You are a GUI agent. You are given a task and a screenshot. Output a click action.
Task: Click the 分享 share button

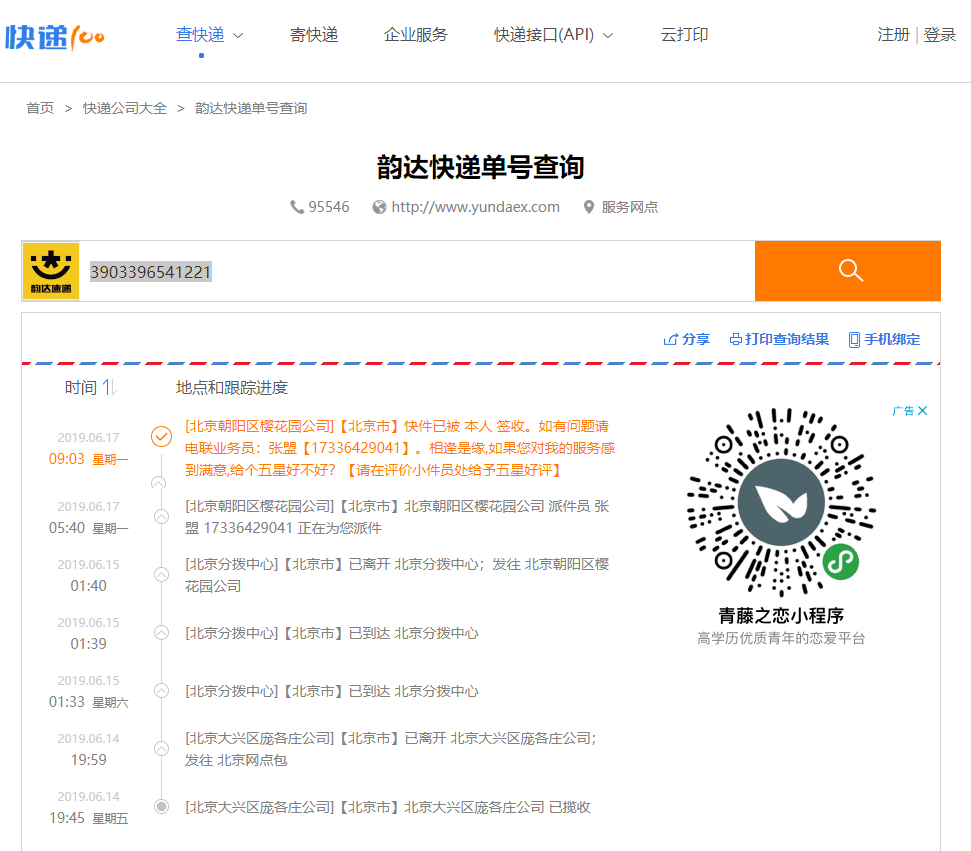pos(686,339)
